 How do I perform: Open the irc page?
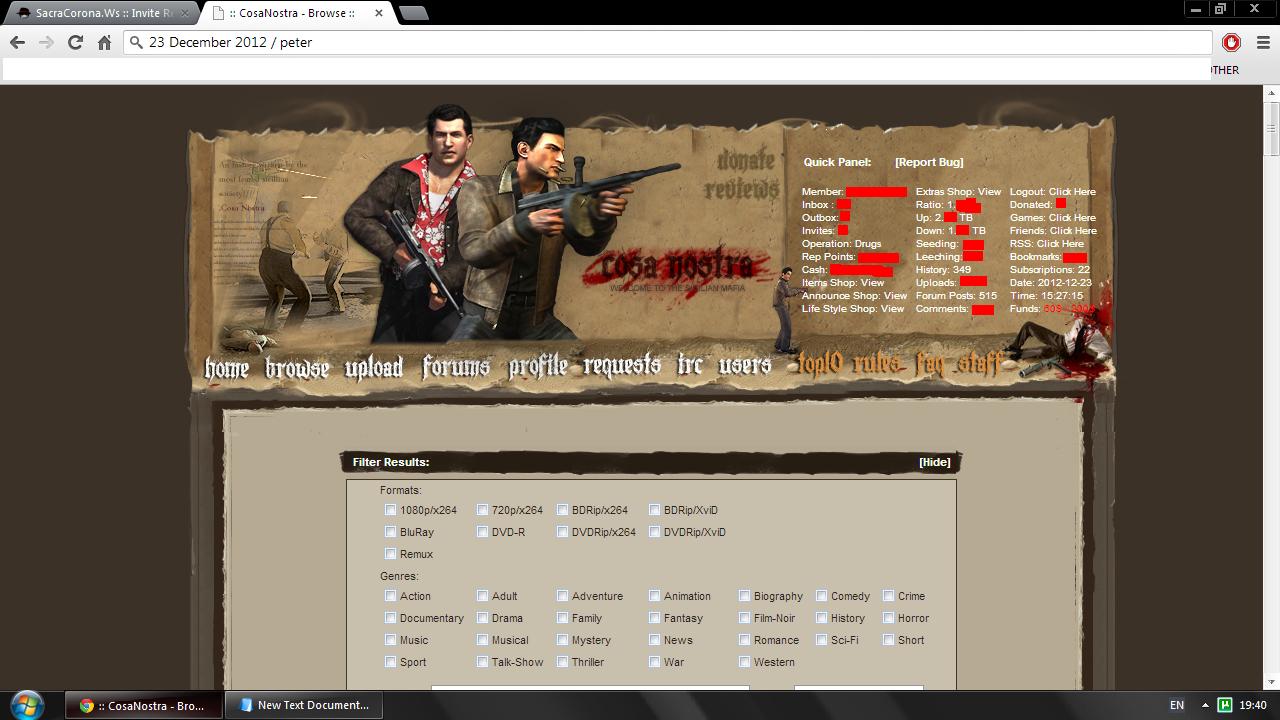tap(690, 365)
